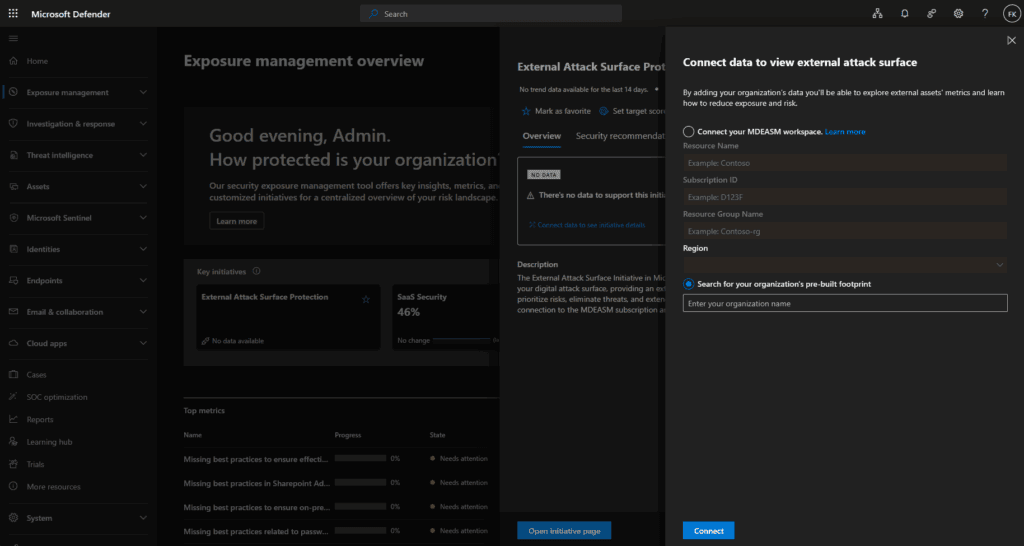1024x546 pixels.
Task: Click the Assets sidebar icon
Action: pos(13,186)
